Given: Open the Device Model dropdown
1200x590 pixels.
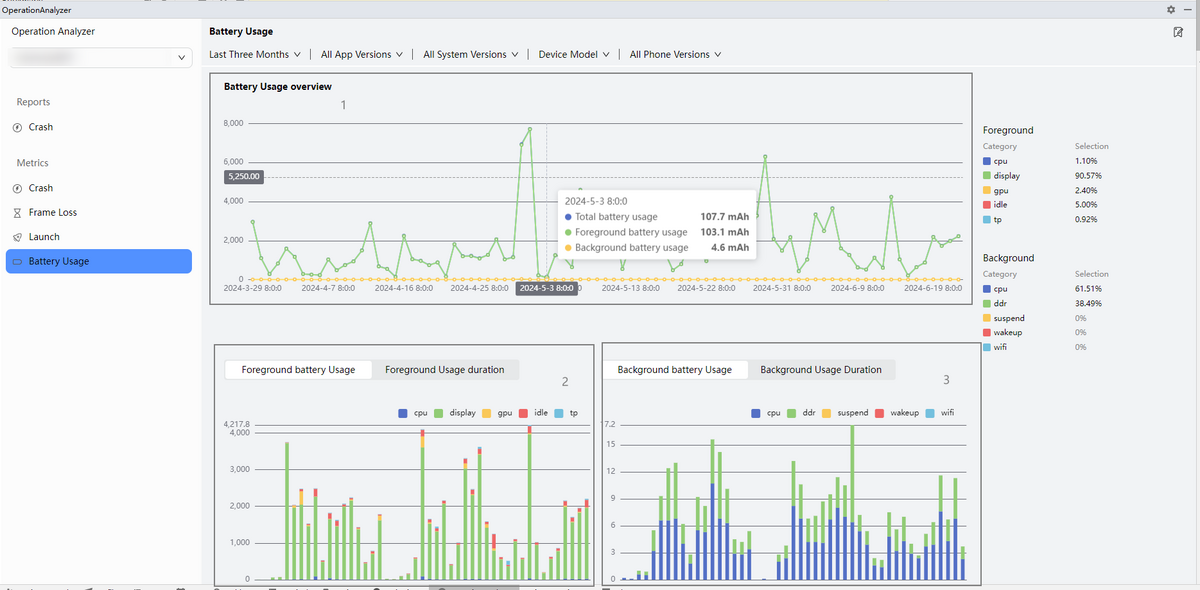Looking at the screenshot, I should (573, 55).
